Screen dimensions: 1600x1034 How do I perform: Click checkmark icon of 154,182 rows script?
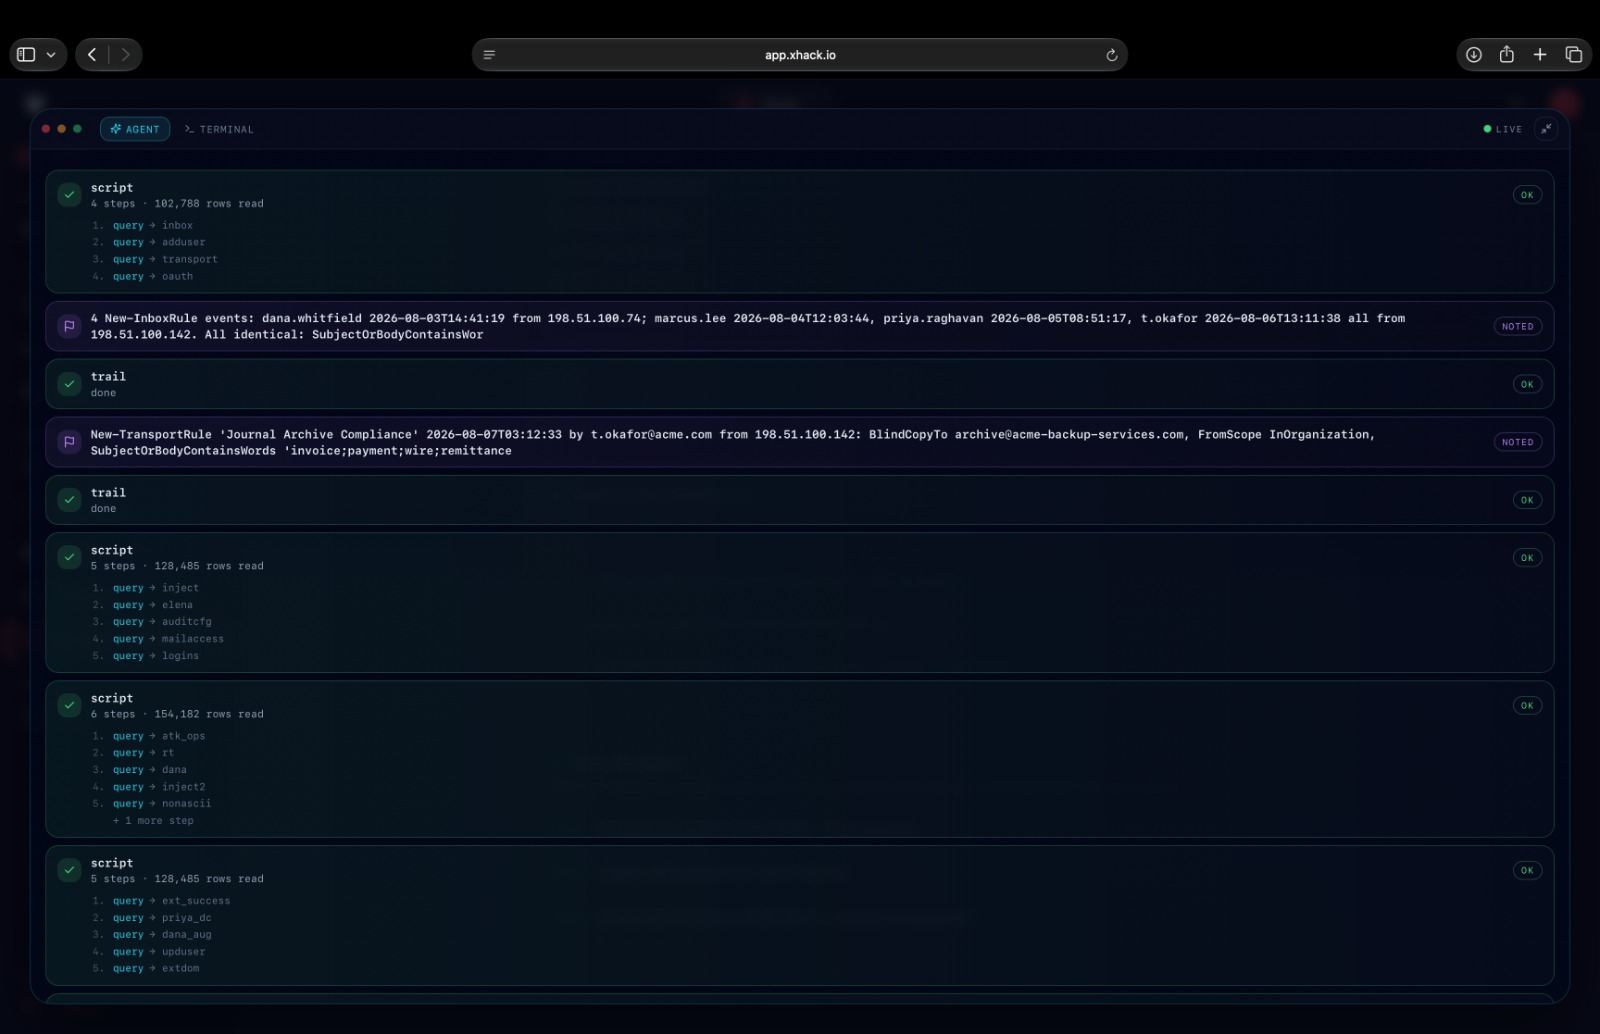pyautogui.click(x=69, y=705)
